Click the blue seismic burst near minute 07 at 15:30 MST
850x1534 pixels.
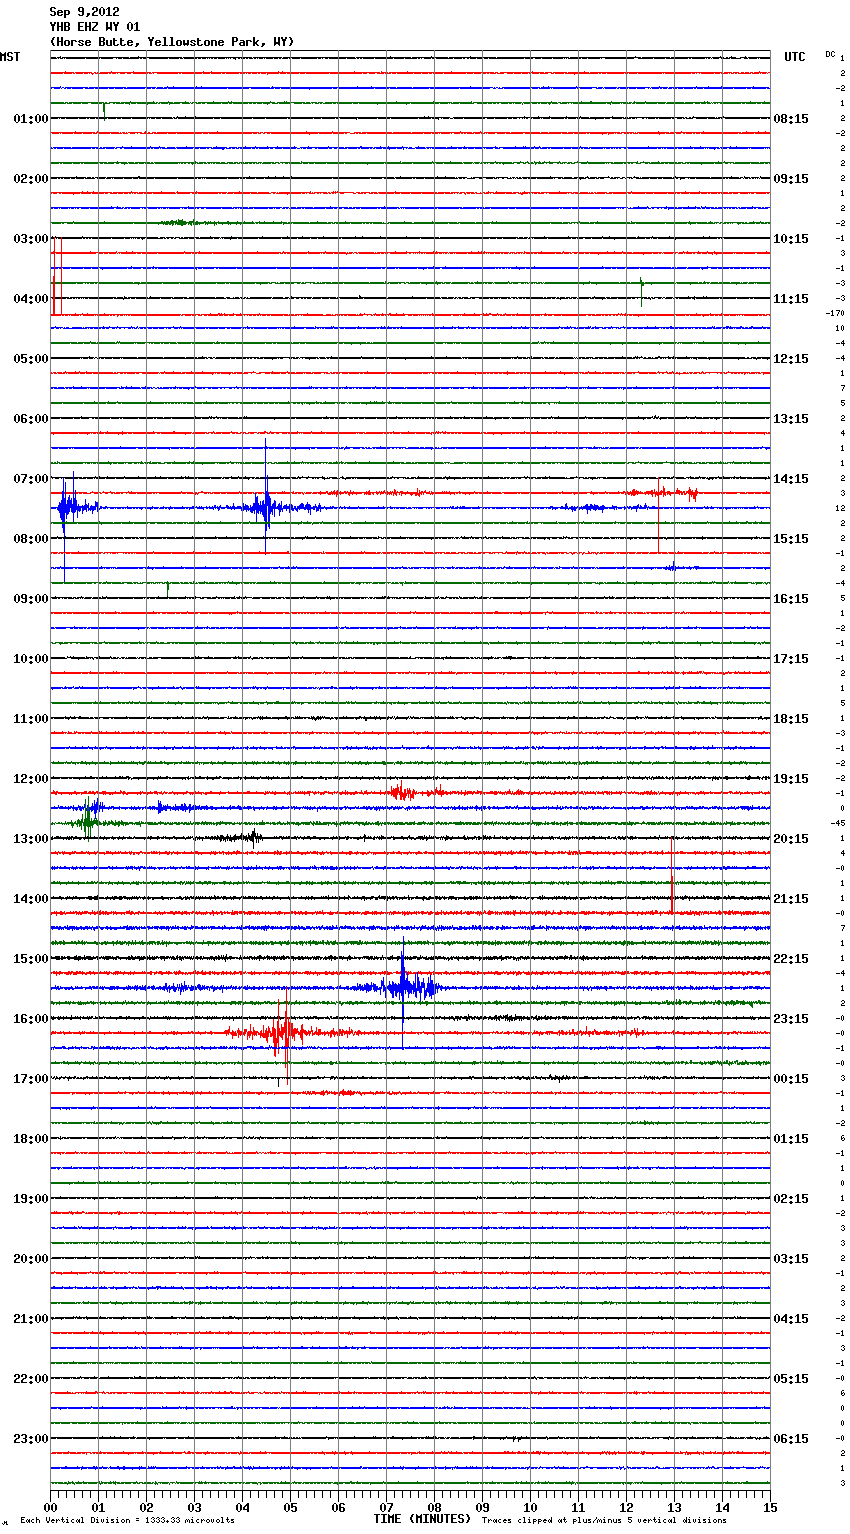[403, 988]
